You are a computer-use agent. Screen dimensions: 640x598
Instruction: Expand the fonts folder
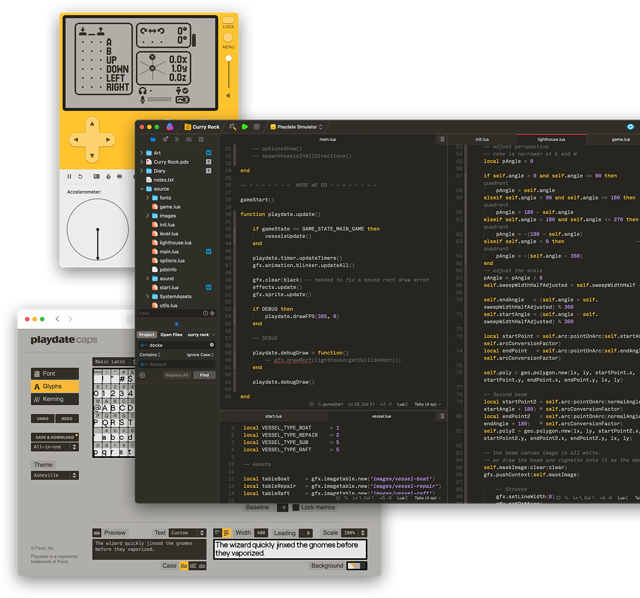147,198
